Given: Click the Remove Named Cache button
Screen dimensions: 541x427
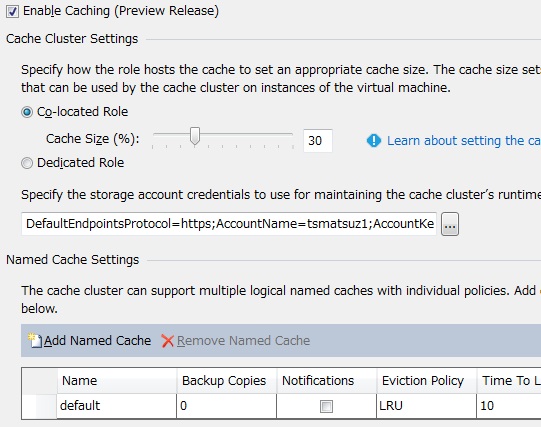Looking at the screenshot, I should pyautogui.click(x=236, y=341).
